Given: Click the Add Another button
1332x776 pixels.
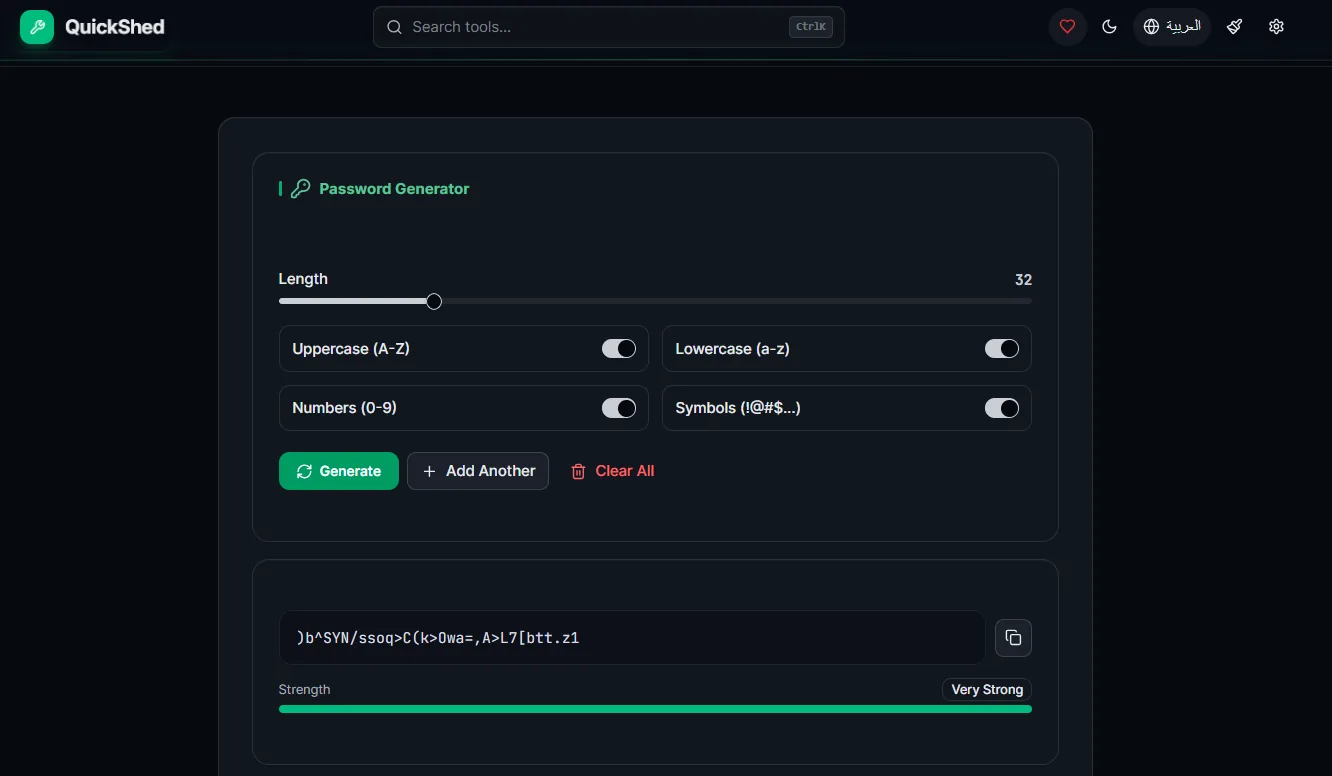Looking at the screenshot, I should 478,471.
